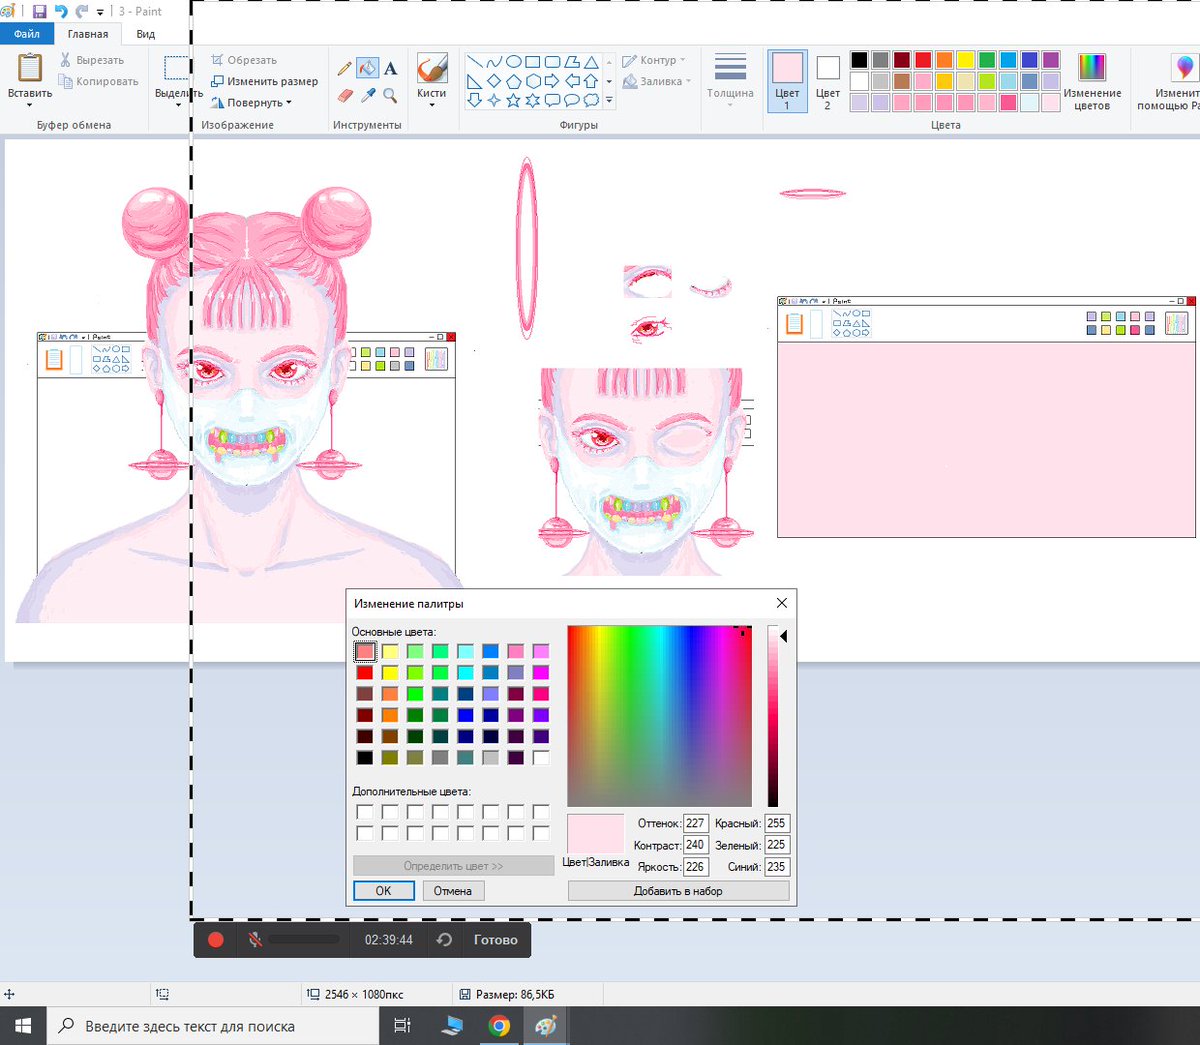
Task: Click the Paint 3D edit icon
Action: tap(1184, 67)
